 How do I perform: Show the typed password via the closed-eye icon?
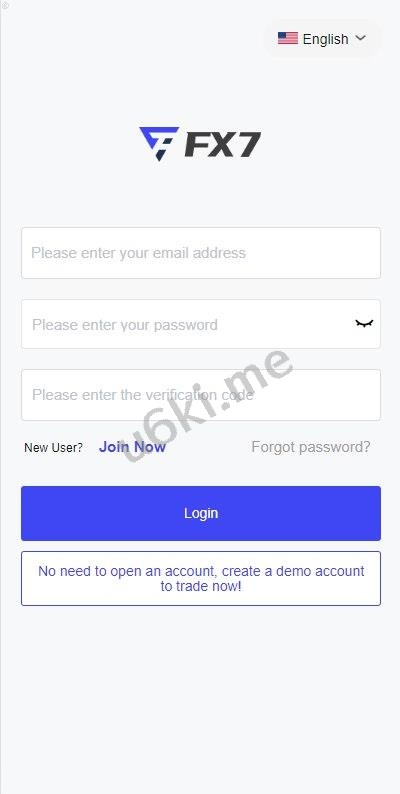364,324
